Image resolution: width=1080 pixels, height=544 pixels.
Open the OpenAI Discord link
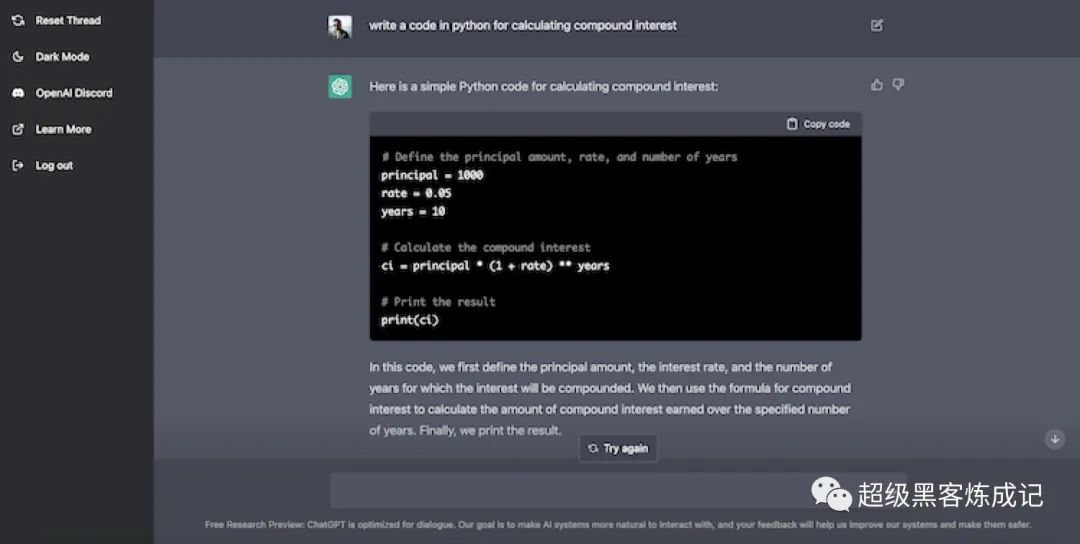74,93
